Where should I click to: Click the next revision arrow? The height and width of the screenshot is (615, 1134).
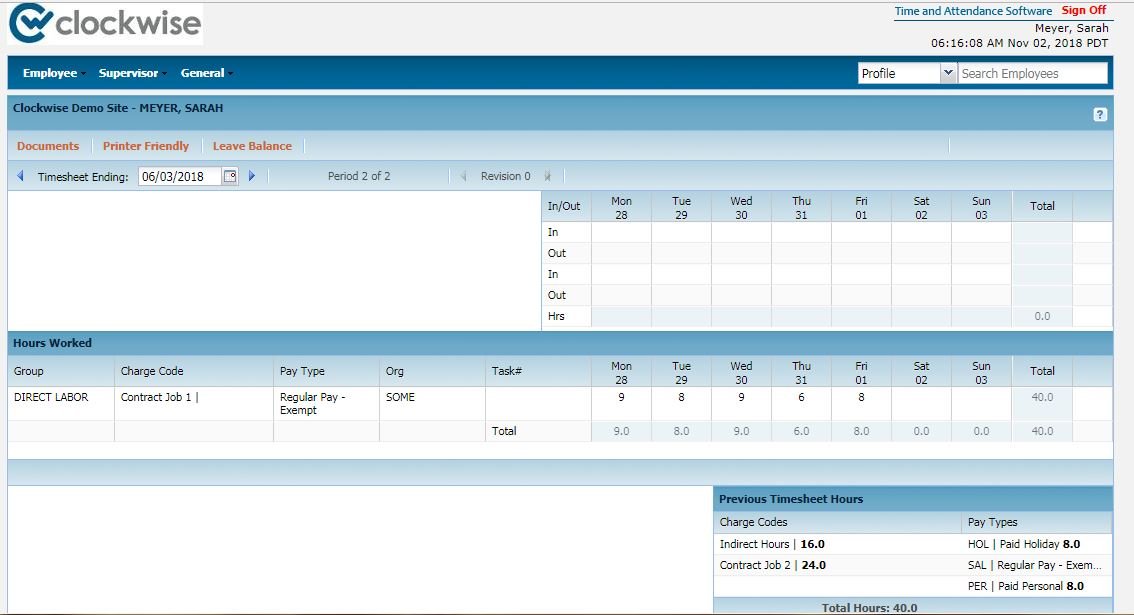(547, 176)
